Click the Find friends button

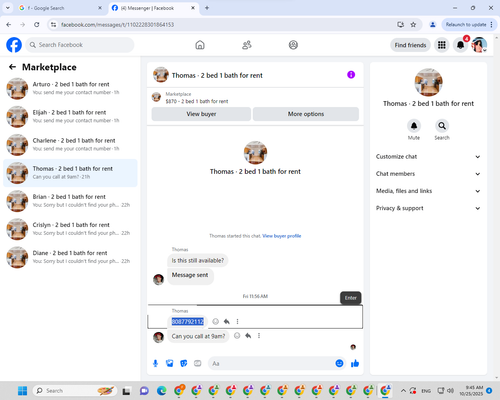(x=410, y=45)
